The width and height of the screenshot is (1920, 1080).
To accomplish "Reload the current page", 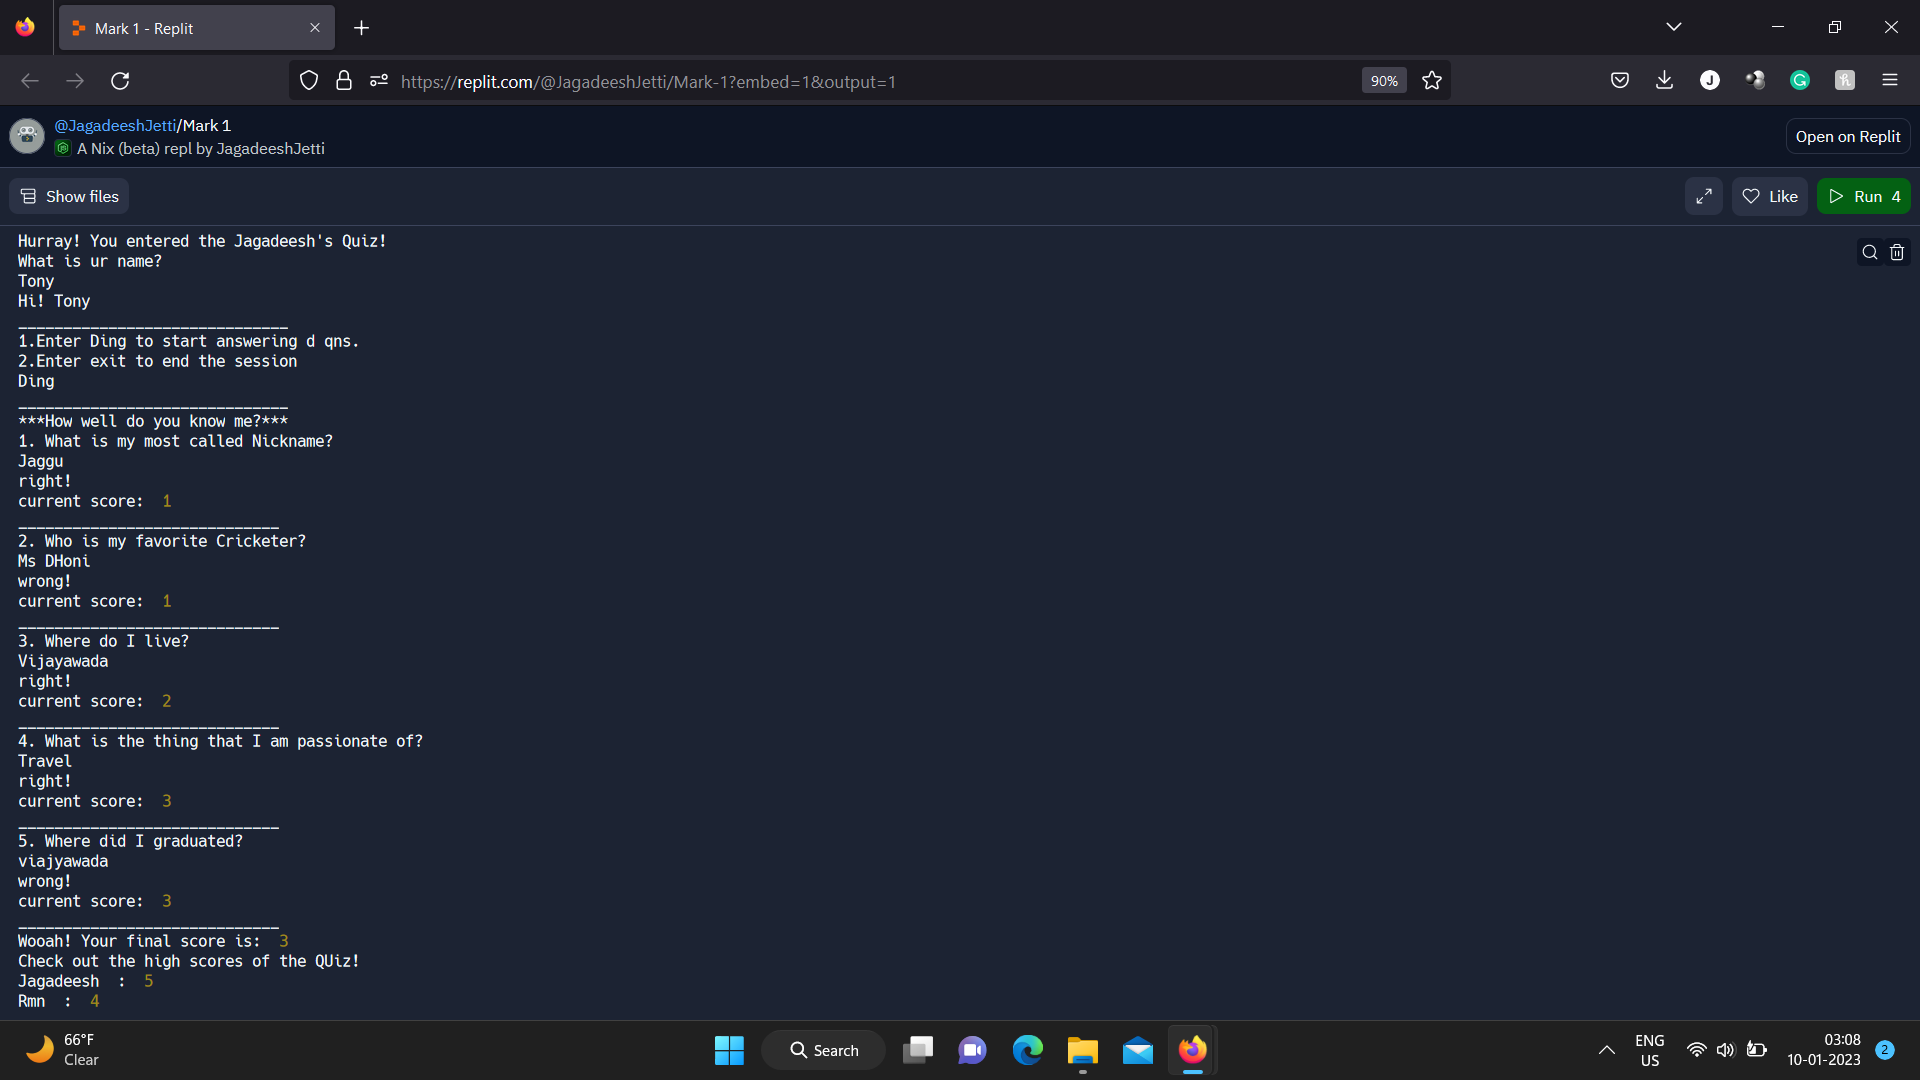I will pyautogui.click(x=120, y=81).
